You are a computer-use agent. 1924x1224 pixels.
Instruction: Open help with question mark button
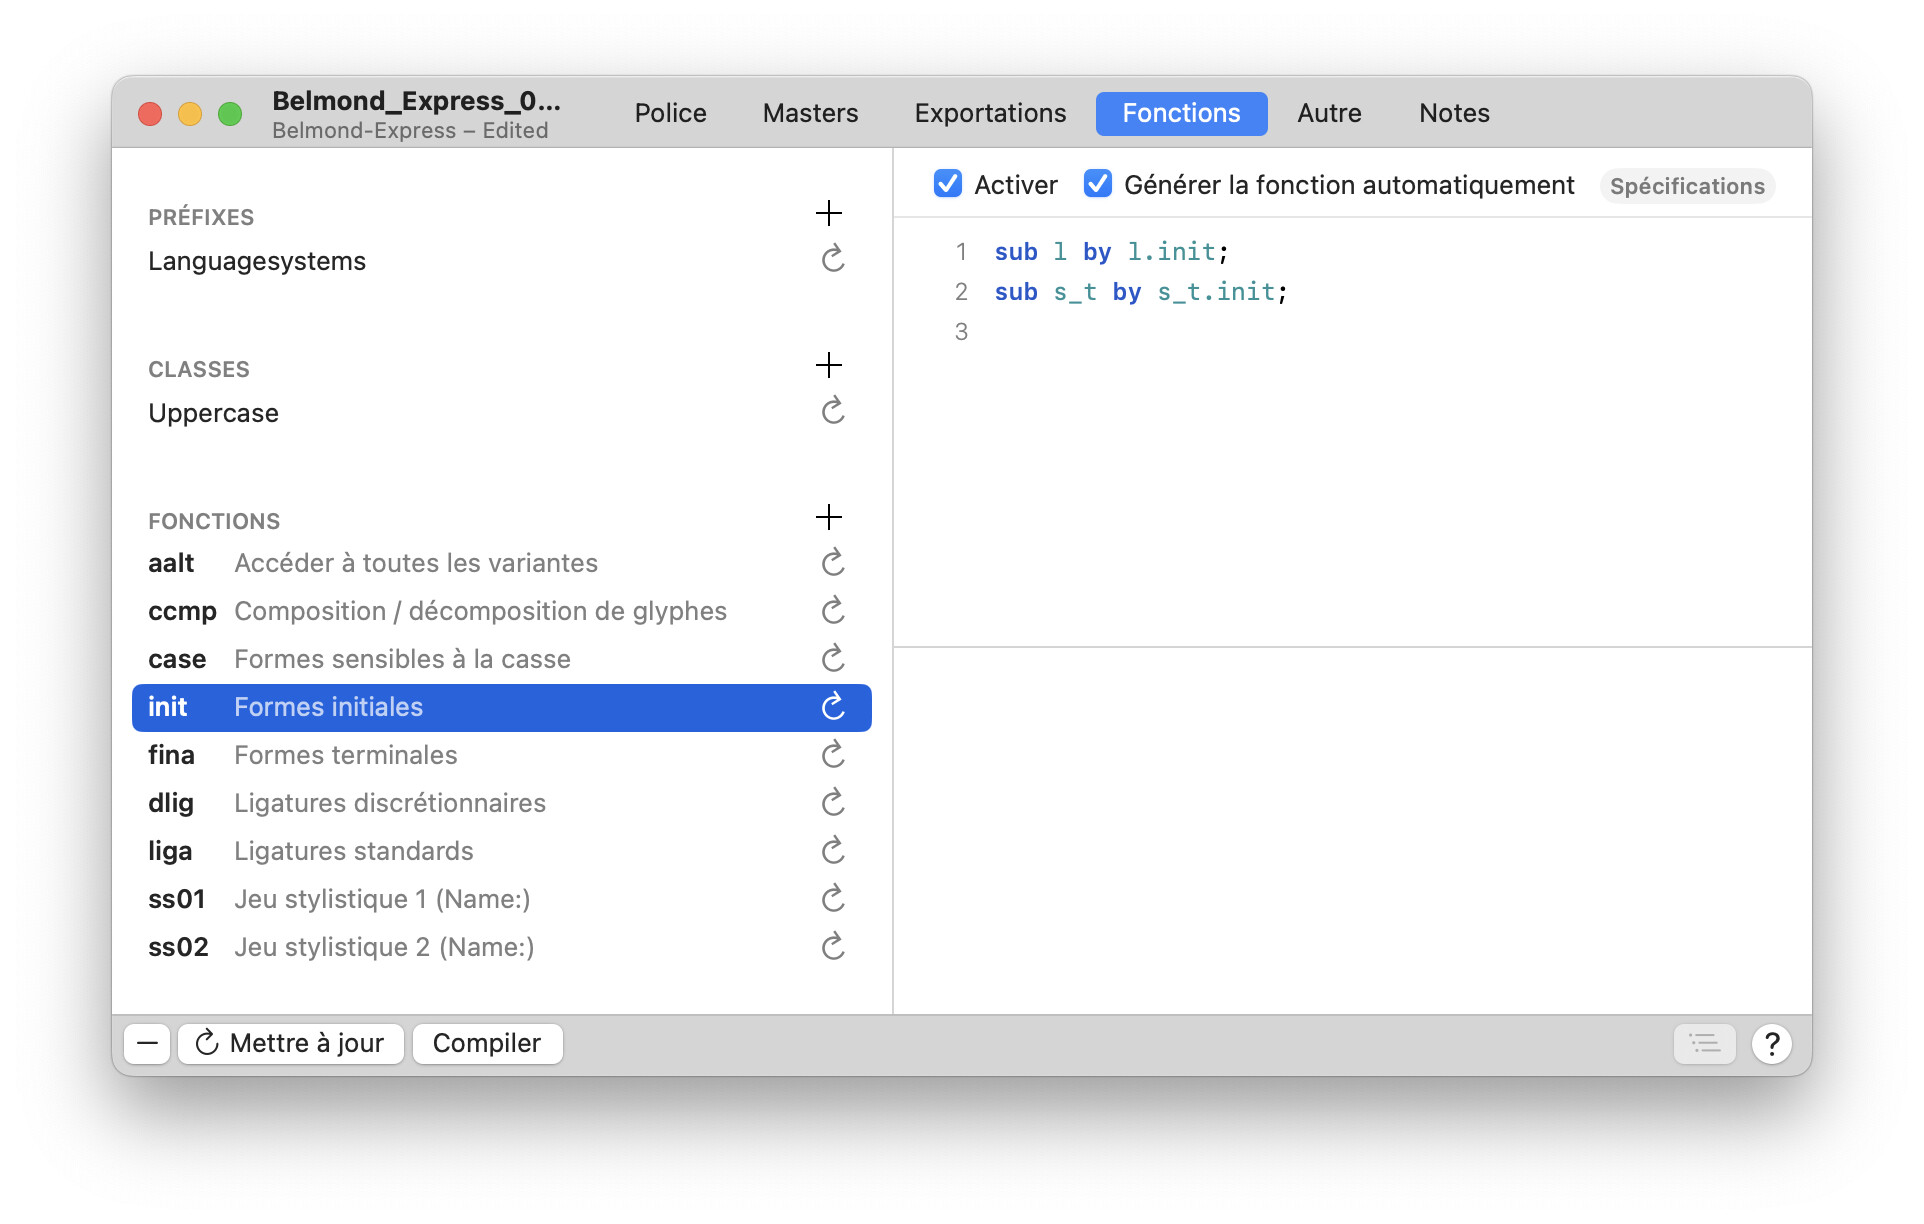coord(1771,1044)
